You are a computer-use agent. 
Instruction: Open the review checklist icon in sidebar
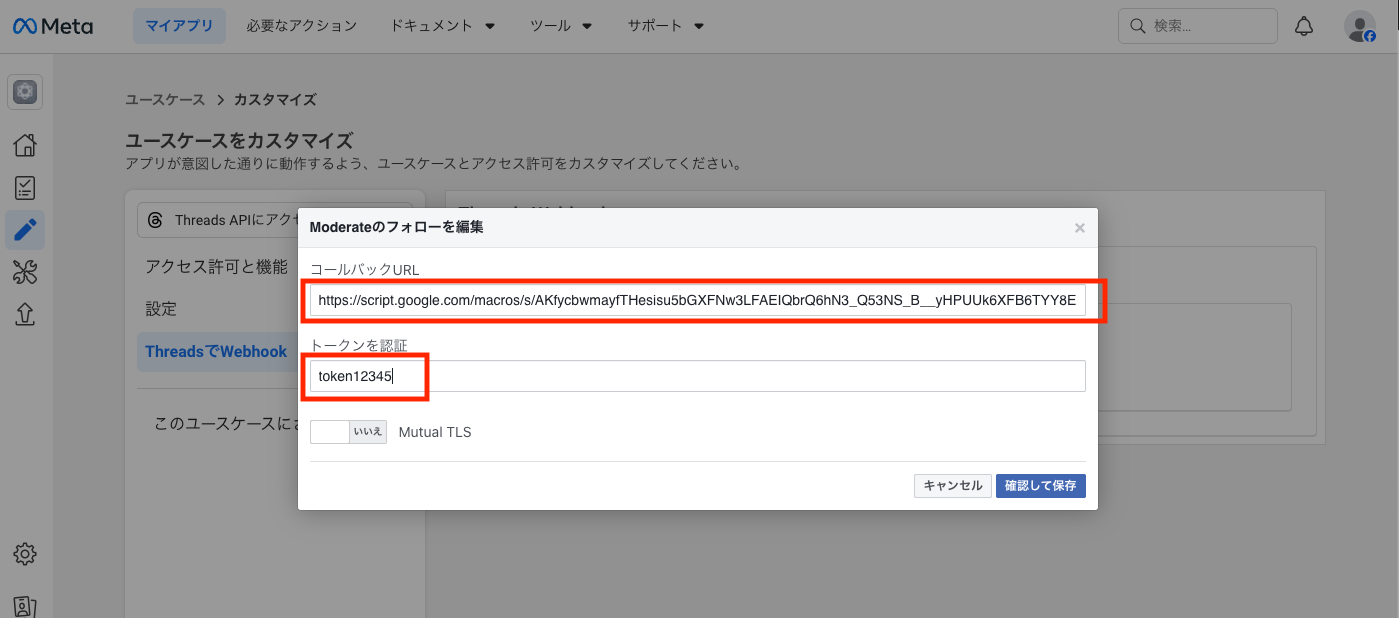24,187
